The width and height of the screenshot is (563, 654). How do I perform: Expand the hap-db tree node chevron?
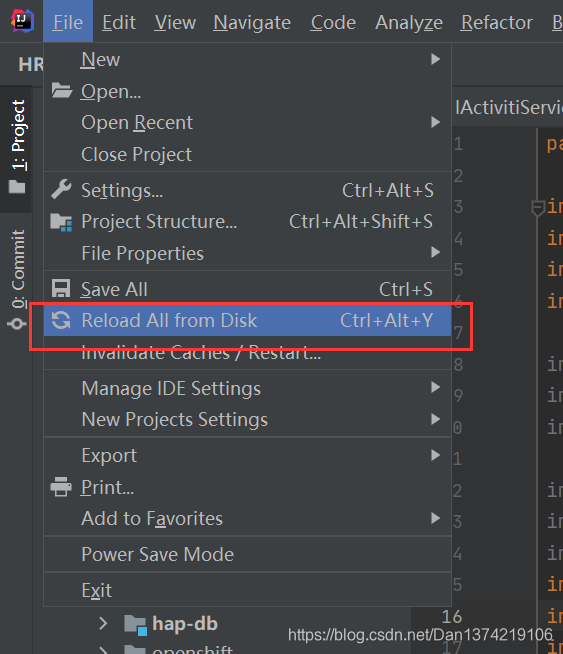(x=103, y=624)
